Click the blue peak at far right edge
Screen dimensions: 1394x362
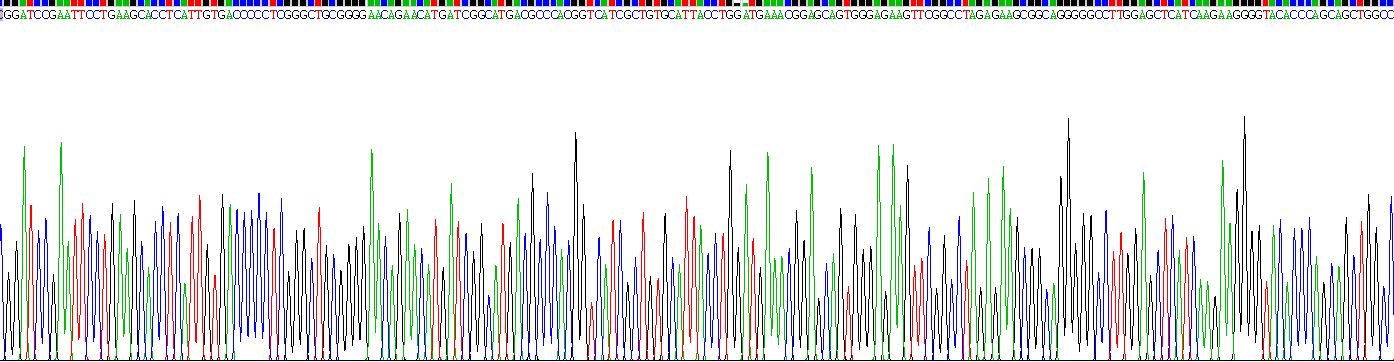tap(1391, 278)
